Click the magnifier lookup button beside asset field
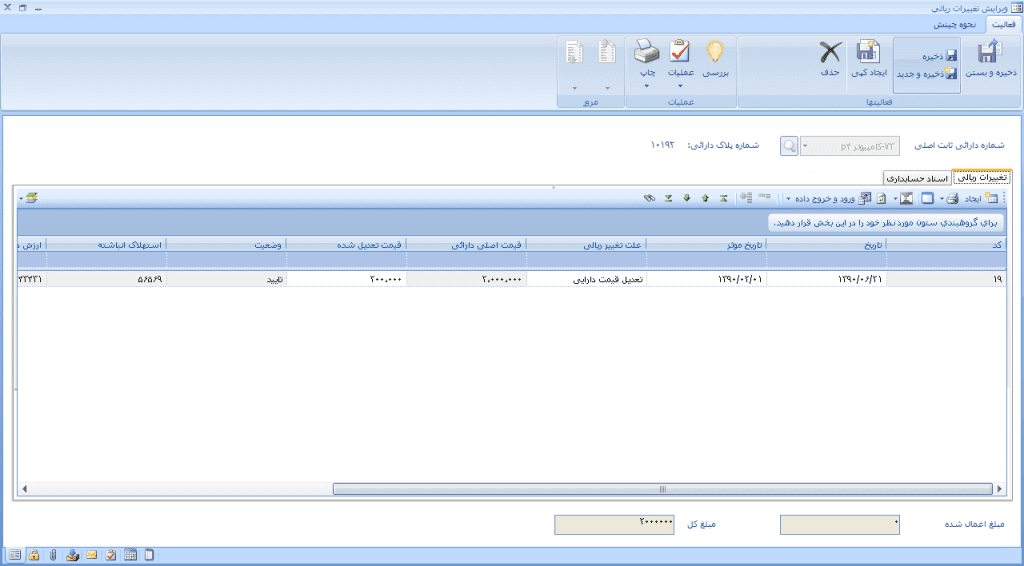This screenshot has width=1024, height=566. pos(790,146)
